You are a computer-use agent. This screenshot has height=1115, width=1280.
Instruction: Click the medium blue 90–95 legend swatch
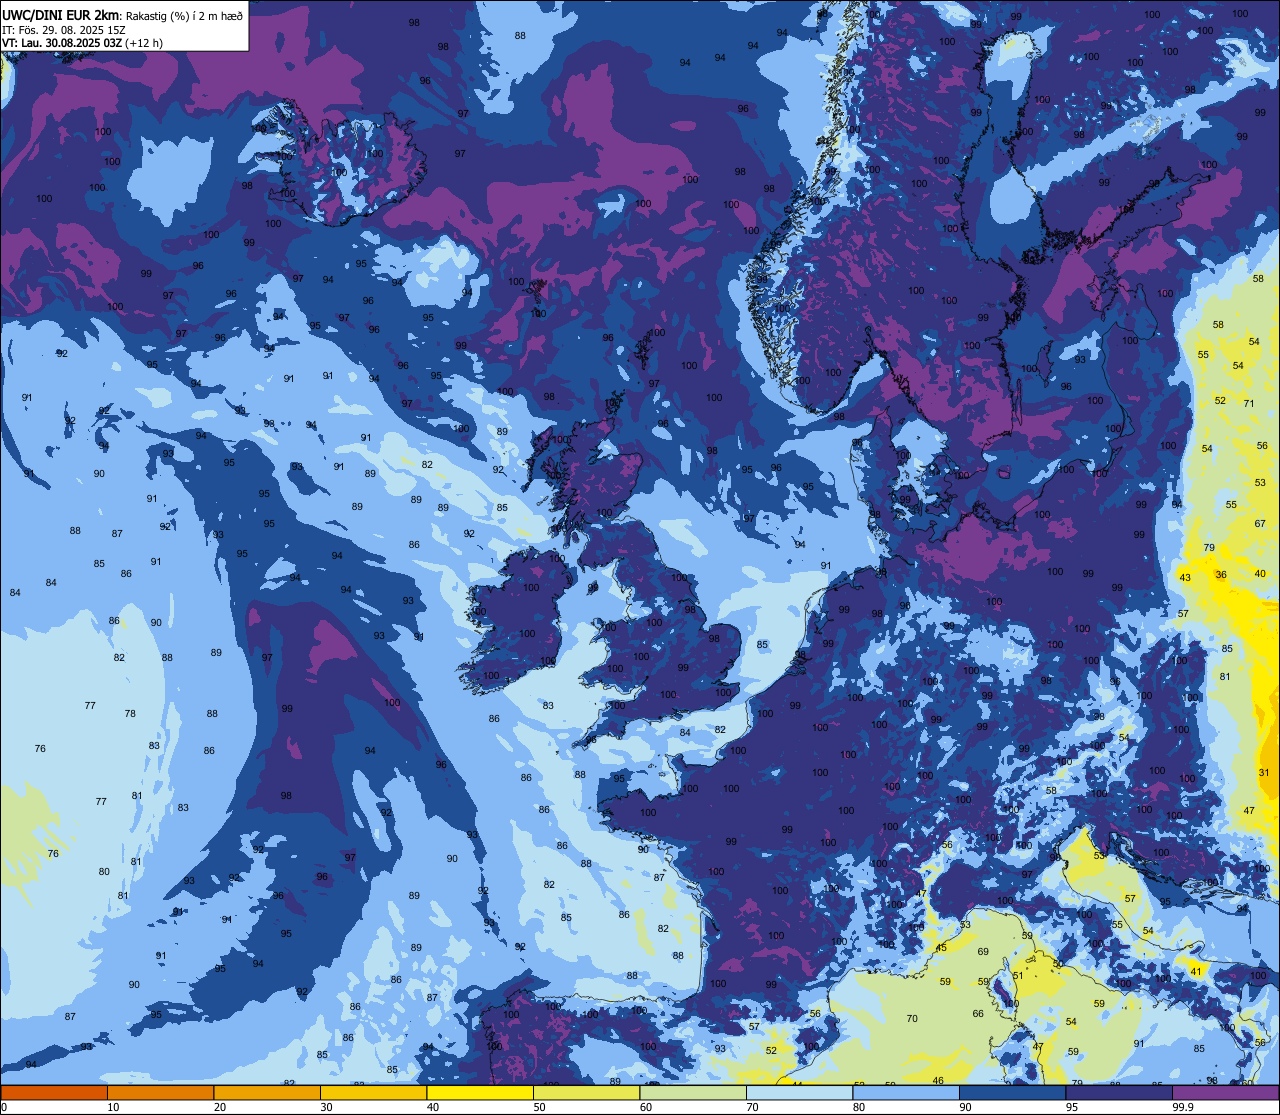click(1012, 1092)
